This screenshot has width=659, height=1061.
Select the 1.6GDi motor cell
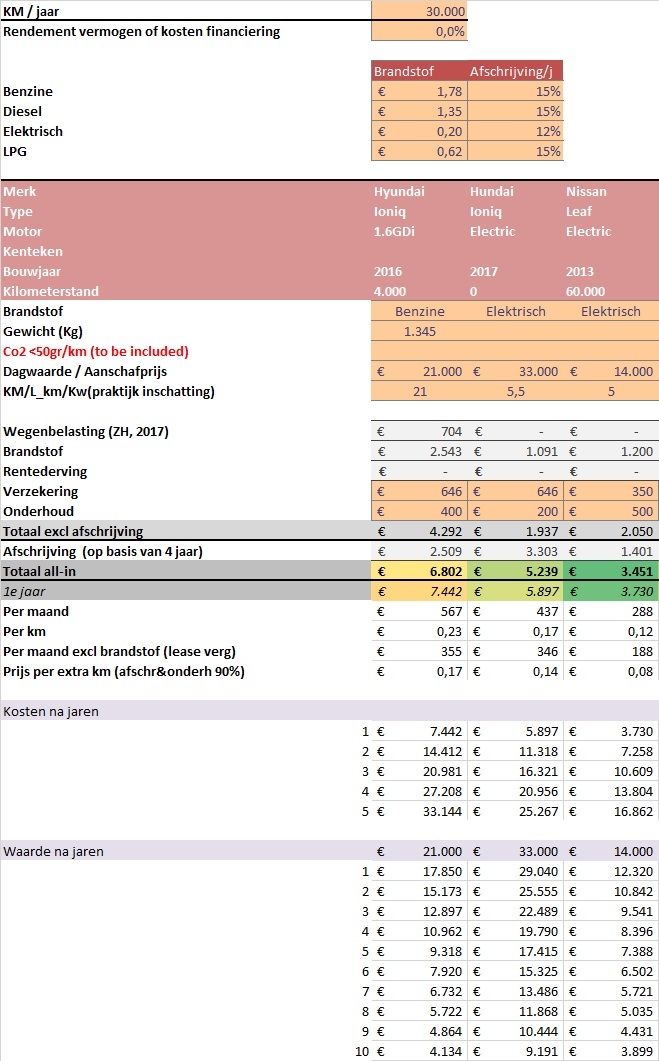[x=419, y=231]
